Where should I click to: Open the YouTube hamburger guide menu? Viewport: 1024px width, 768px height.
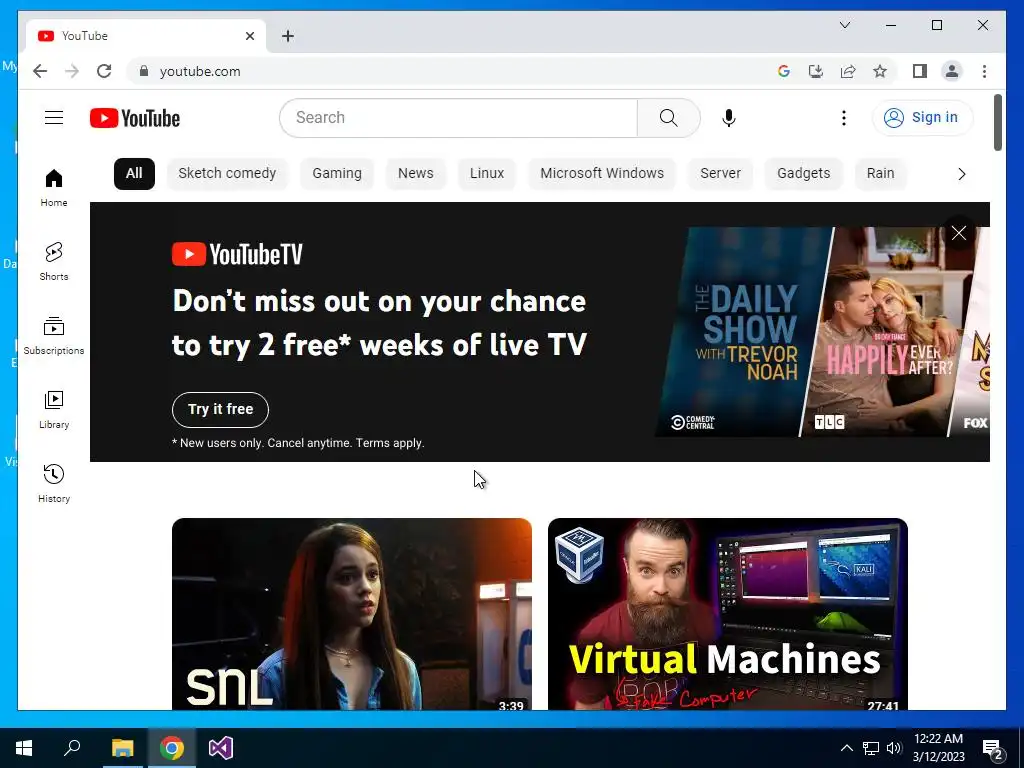(x=54, y=118)
